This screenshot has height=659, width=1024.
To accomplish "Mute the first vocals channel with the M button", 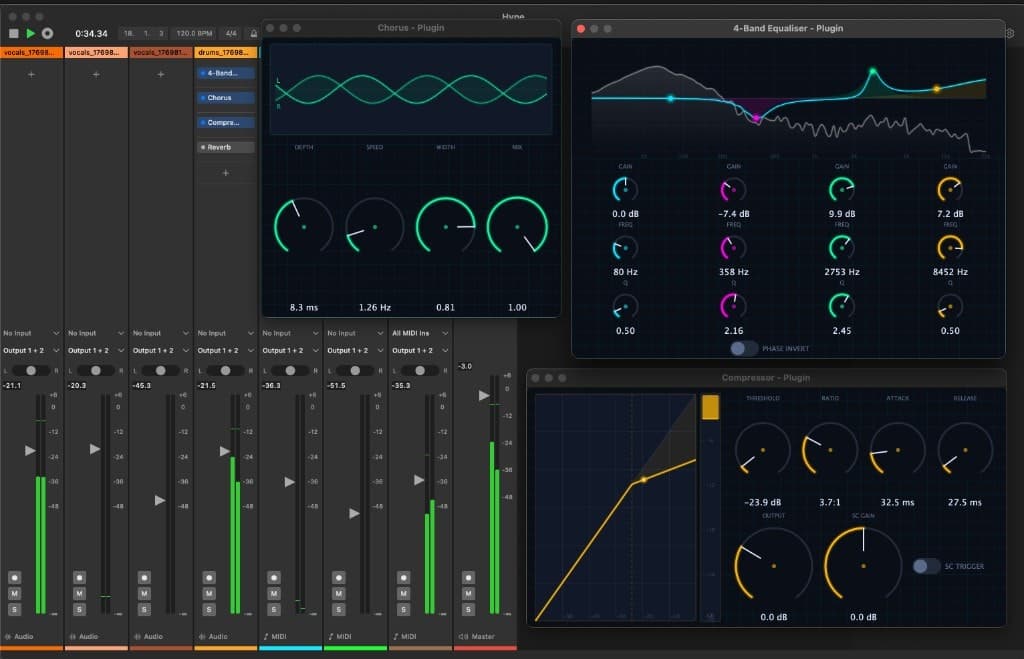I will [14, 594].
